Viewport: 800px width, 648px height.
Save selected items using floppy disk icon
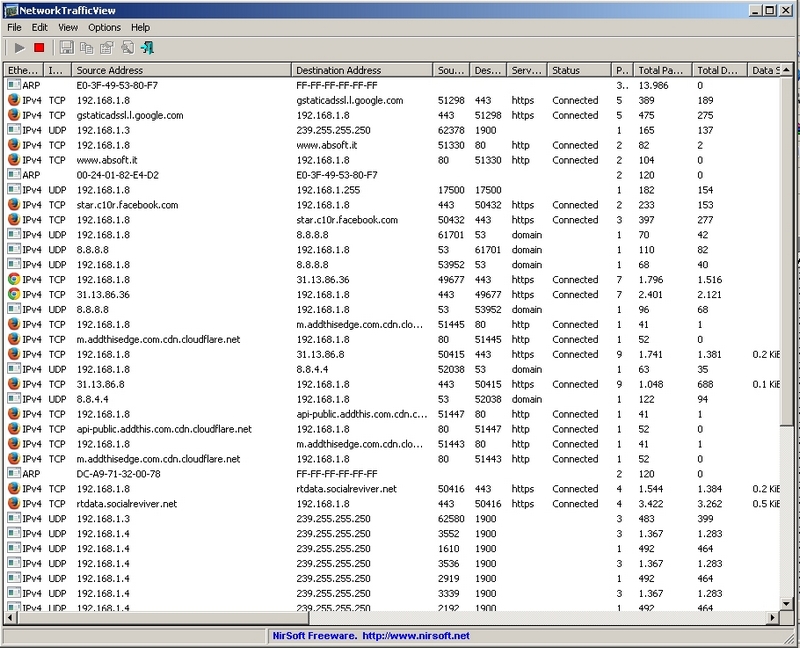pos(67,48)
